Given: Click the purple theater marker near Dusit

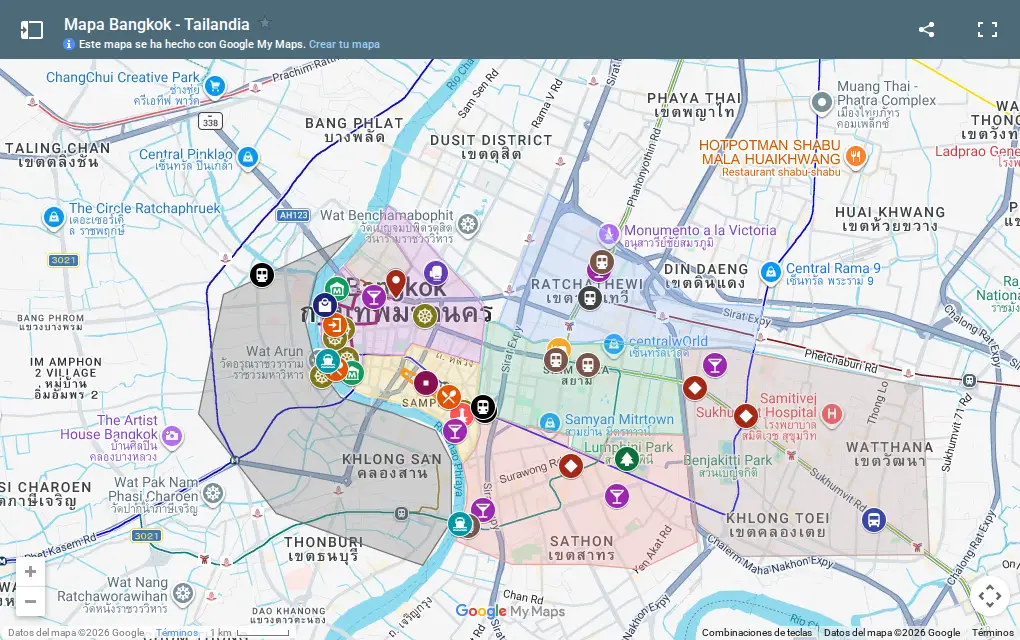Looking at the screenshot, I should pyautogui.click(x=436, y=273).
